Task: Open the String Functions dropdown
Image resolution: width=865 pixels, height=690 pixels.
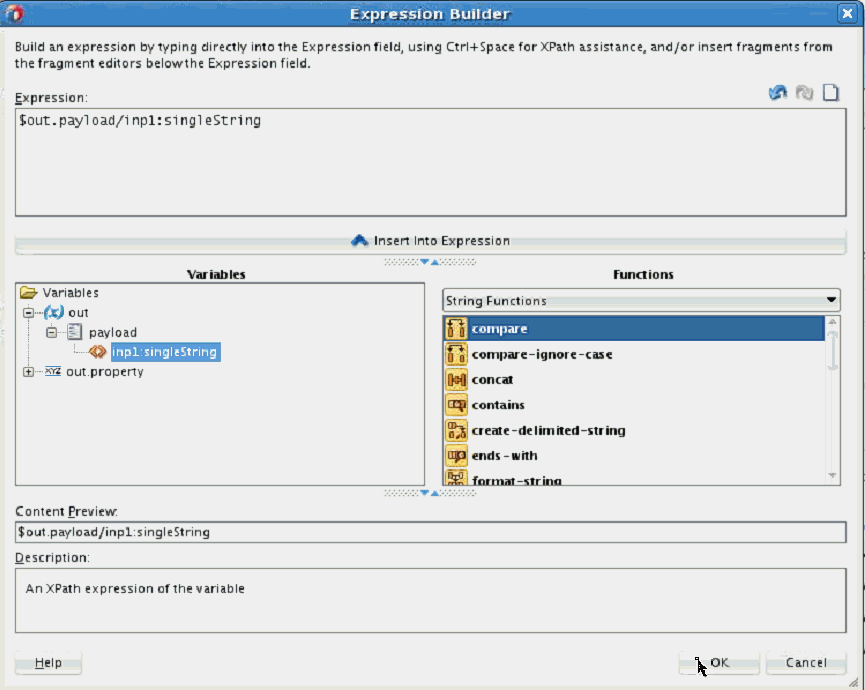Action: [641, 300]
